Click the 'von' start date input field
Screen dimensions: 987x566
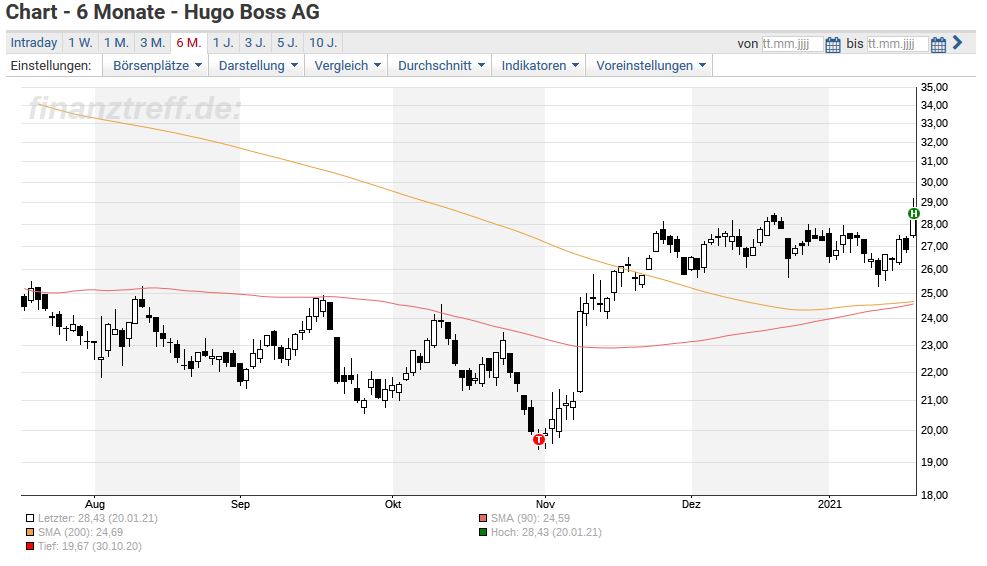pos(792,44)
